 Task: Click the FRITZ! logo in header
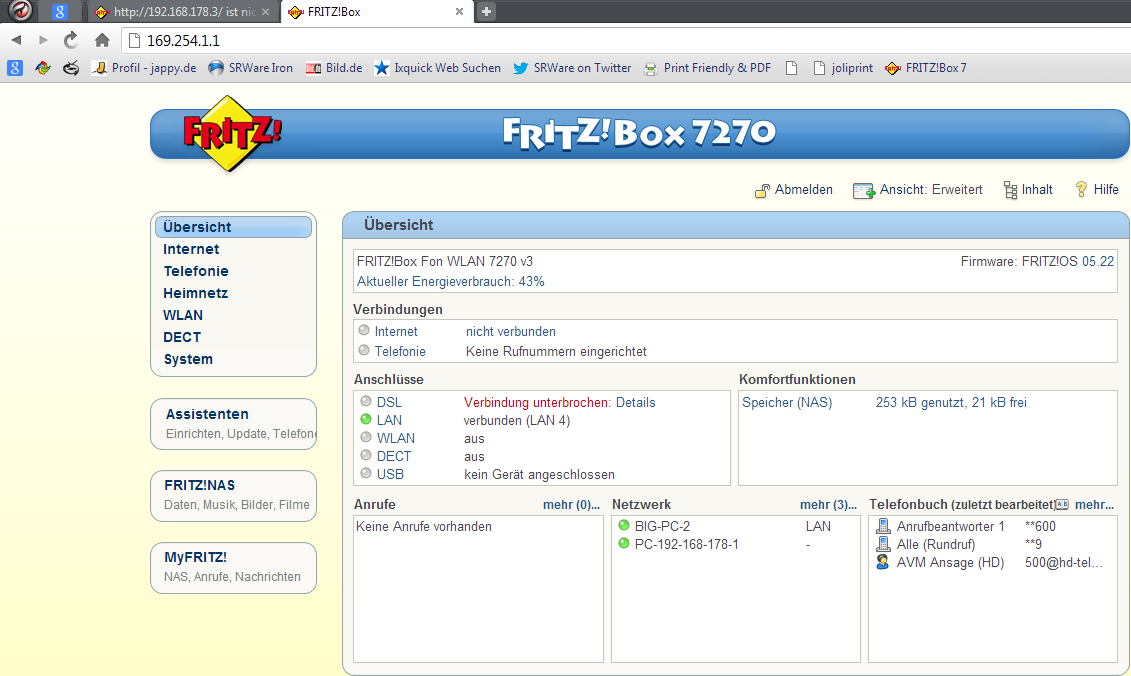click(x=232, y=133)
